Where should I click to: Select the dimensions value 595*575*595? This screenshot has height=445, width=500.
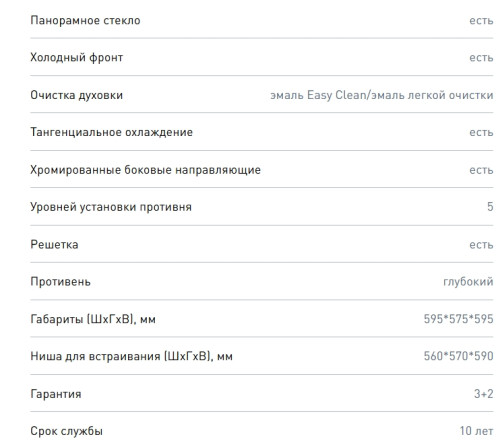[458, 319]
